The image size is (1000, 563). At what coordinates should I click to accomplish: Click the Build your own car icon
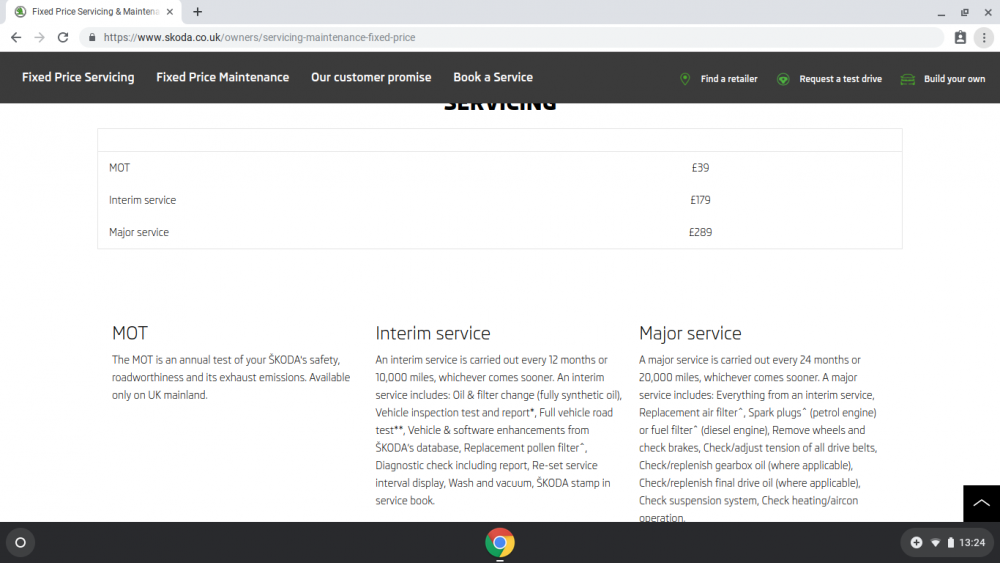click(x=908, y=79)
